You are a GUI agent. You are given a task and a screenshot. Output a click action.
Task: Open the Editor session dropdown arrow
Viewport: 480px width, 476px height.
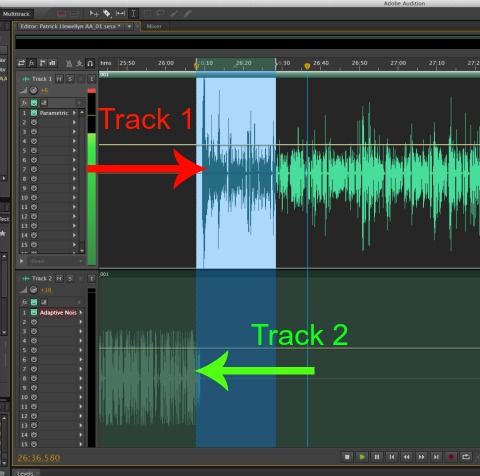129,26
